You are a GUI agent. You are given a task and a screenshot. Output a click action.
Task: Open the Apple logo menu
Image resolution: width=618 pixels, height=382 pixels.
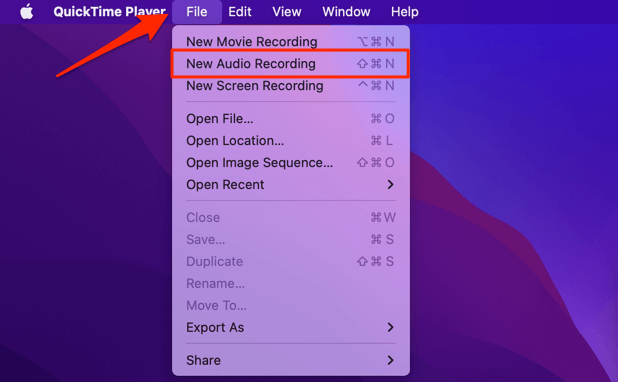tap(26, 12)
